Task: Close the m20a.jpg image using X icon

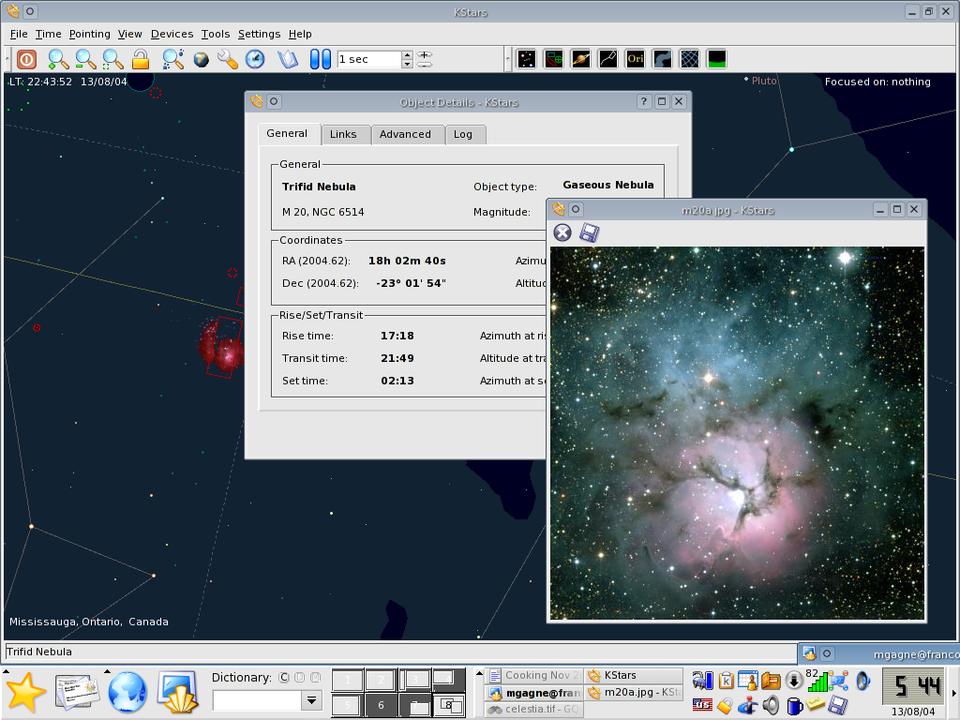Action: (x=563, y=233)
